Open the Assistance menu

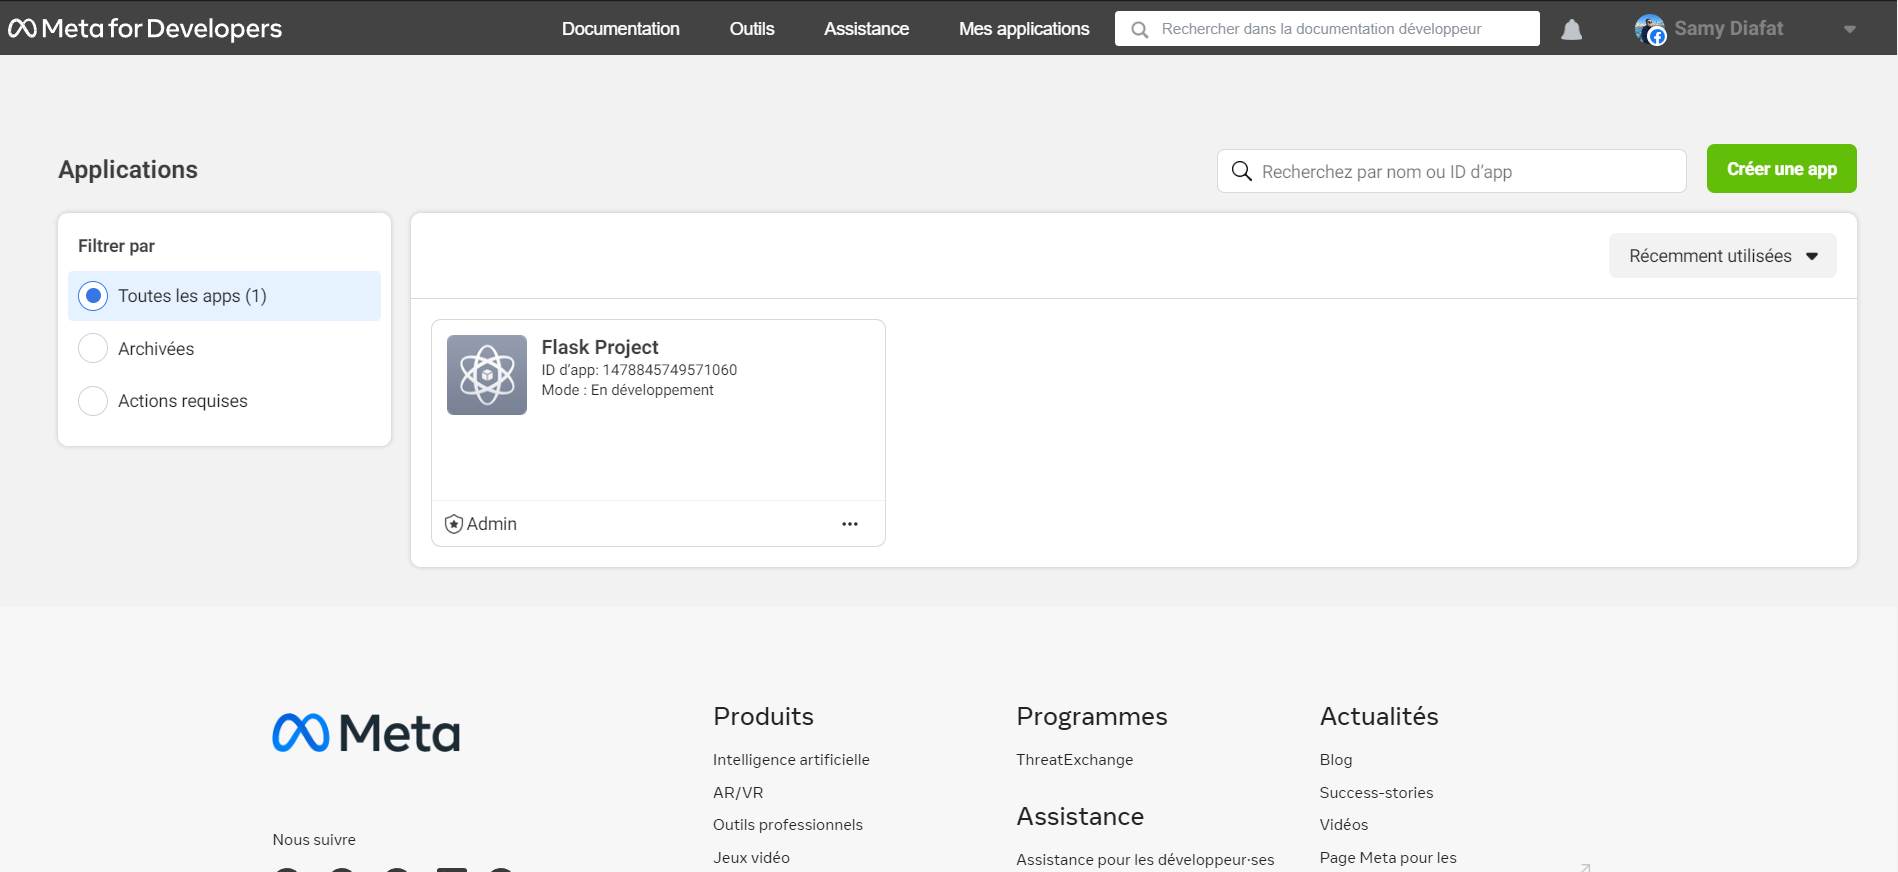pyautogui.click(x=866, y=29)
